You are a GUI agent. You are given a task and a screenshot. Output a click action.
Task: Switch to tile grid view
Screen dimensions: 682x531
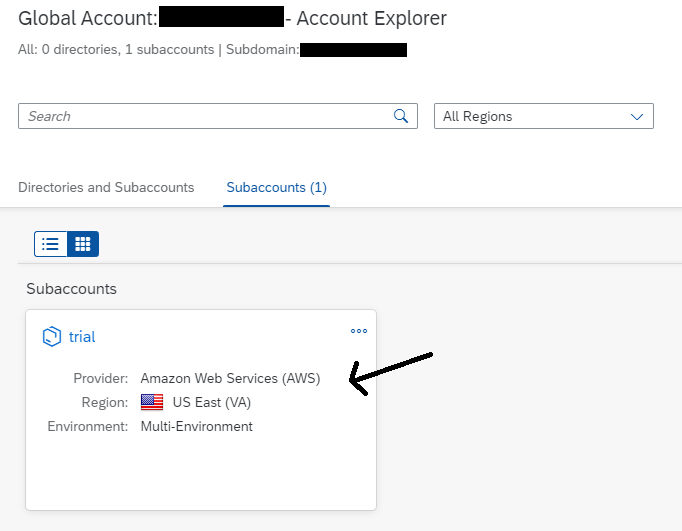[83, 244]
